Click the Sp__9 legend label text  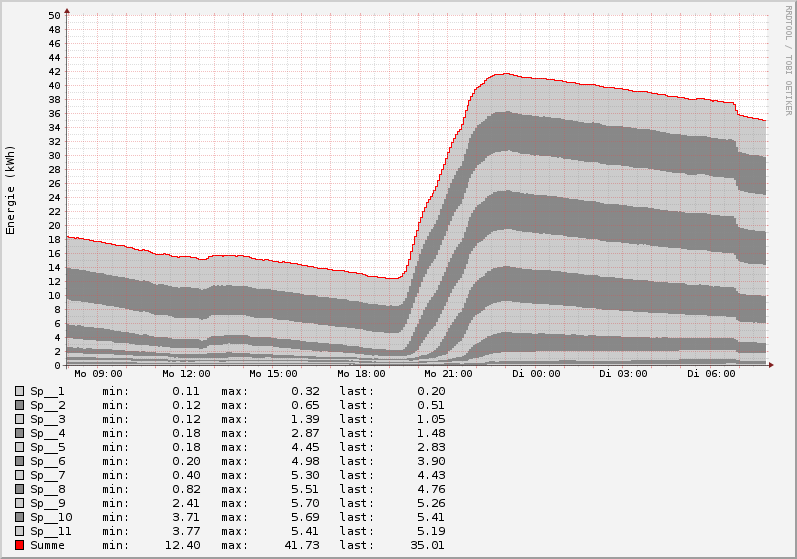coord(47,503)
